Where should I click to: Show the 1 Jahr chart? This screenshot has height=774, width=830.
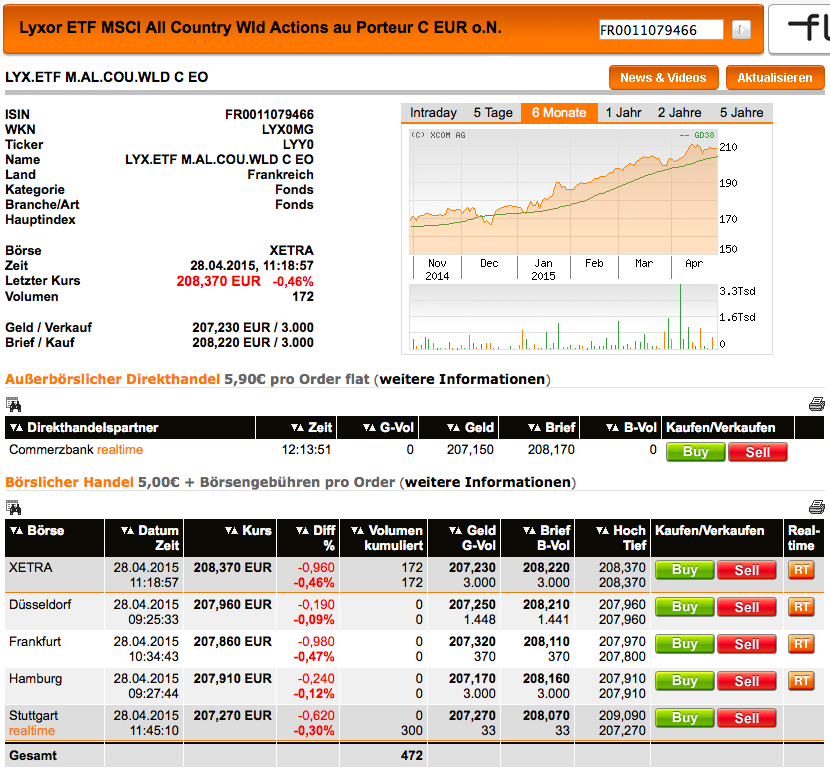pos(623,113)
